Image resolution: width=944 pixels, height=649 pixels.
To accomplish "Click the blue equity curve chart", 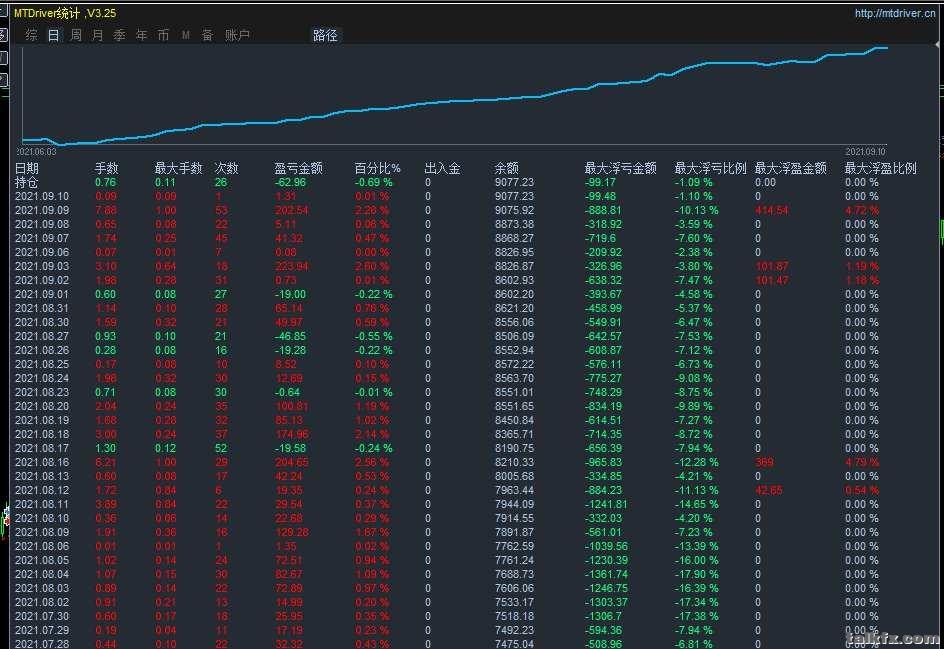I will click(x=455, y=95).
